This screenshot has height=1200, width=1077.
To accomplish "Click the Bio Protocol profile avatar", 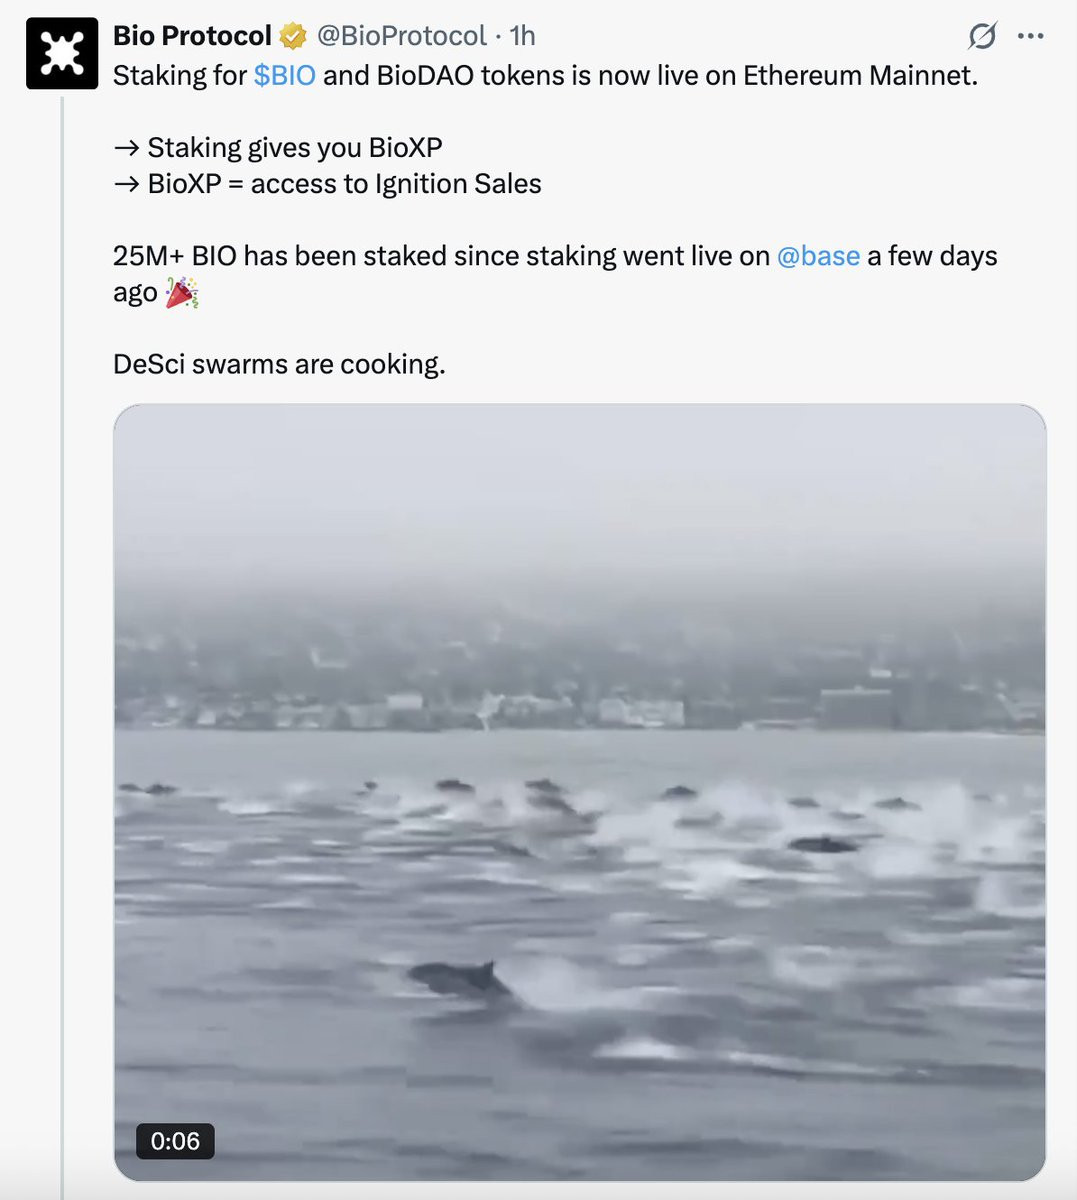I will pos(62,54).
